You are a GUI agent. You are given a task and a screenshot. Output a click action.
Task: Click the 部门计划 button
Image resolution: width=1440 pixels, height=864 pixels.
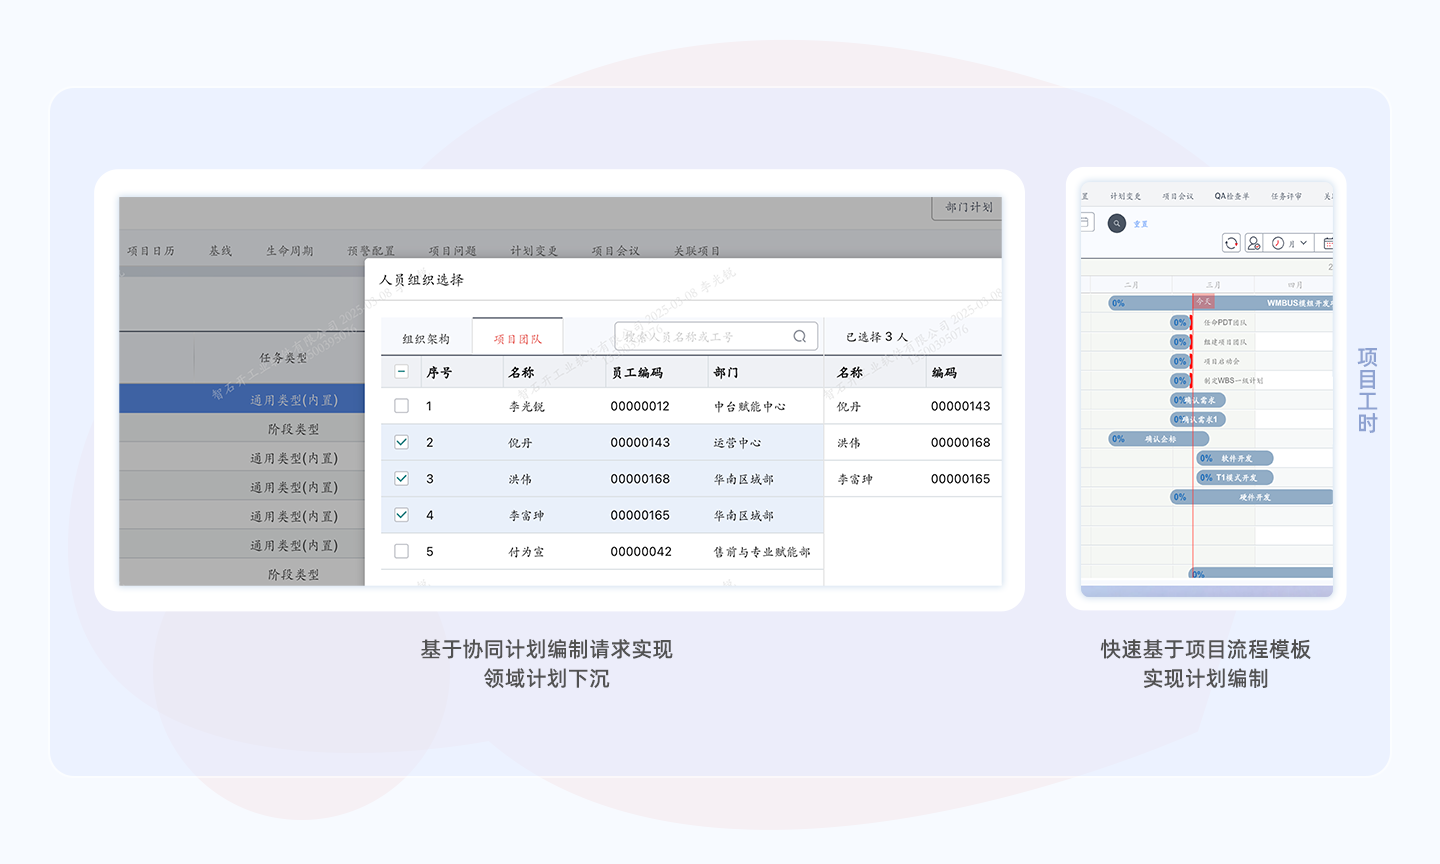click(x=968, y=207)
